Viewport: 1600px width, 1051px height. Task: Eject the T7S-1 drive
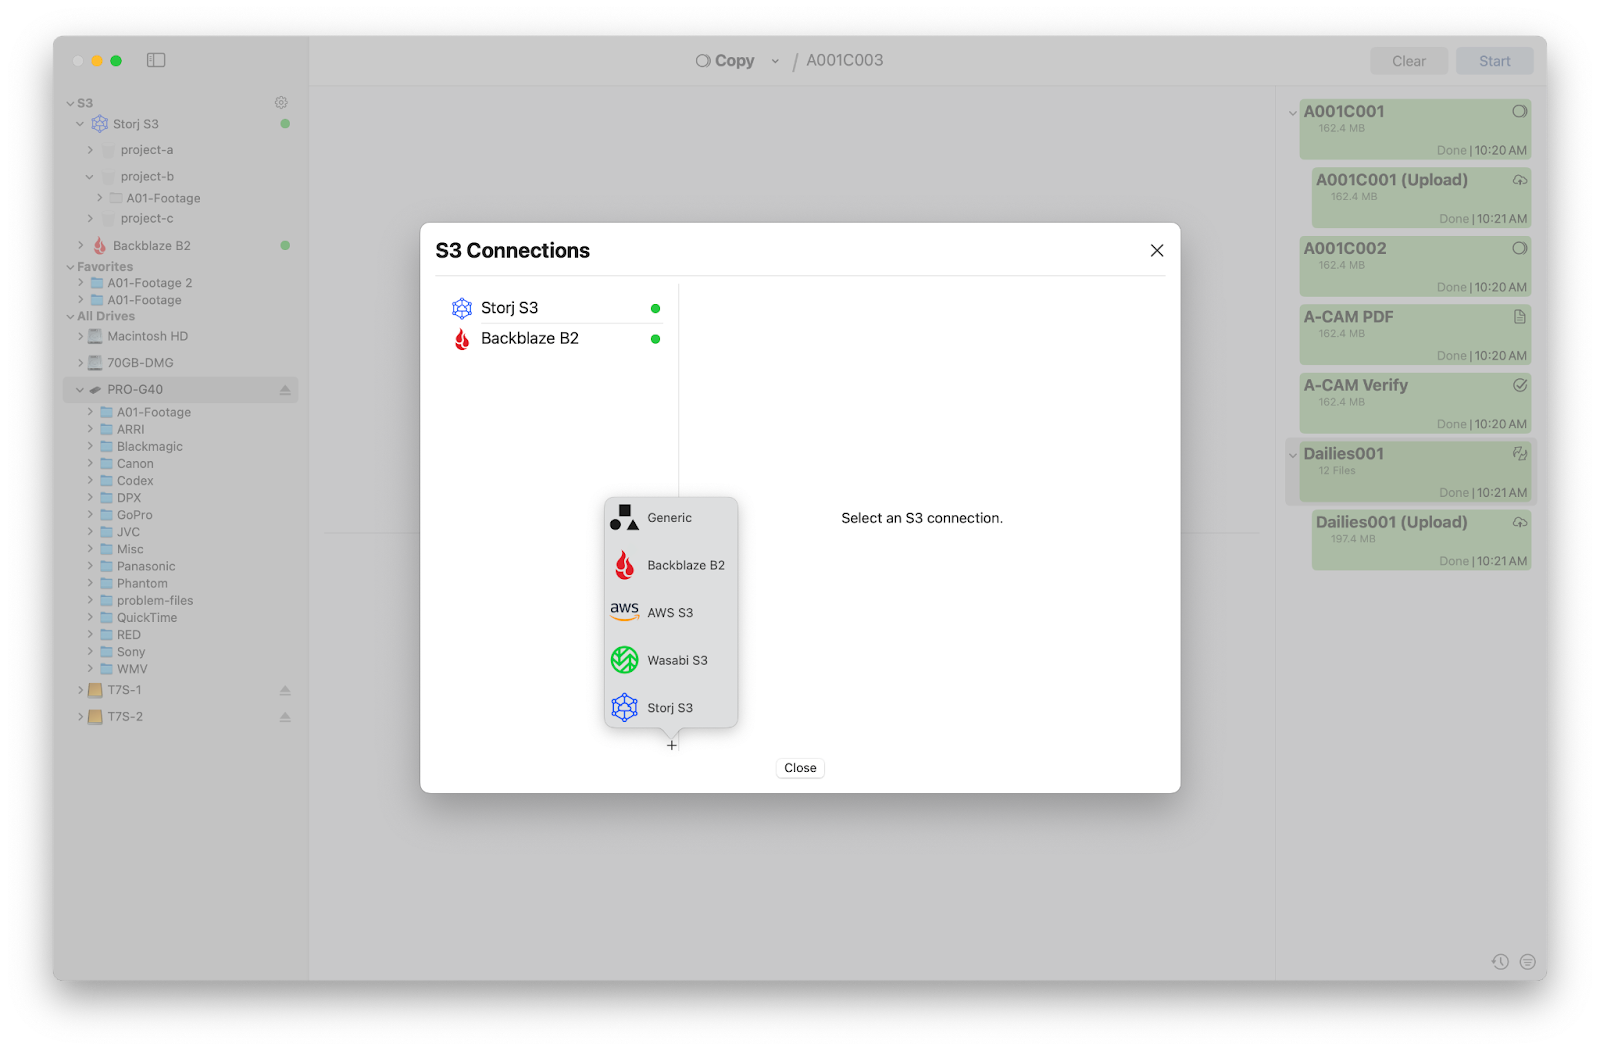click(x=285, y=691)
